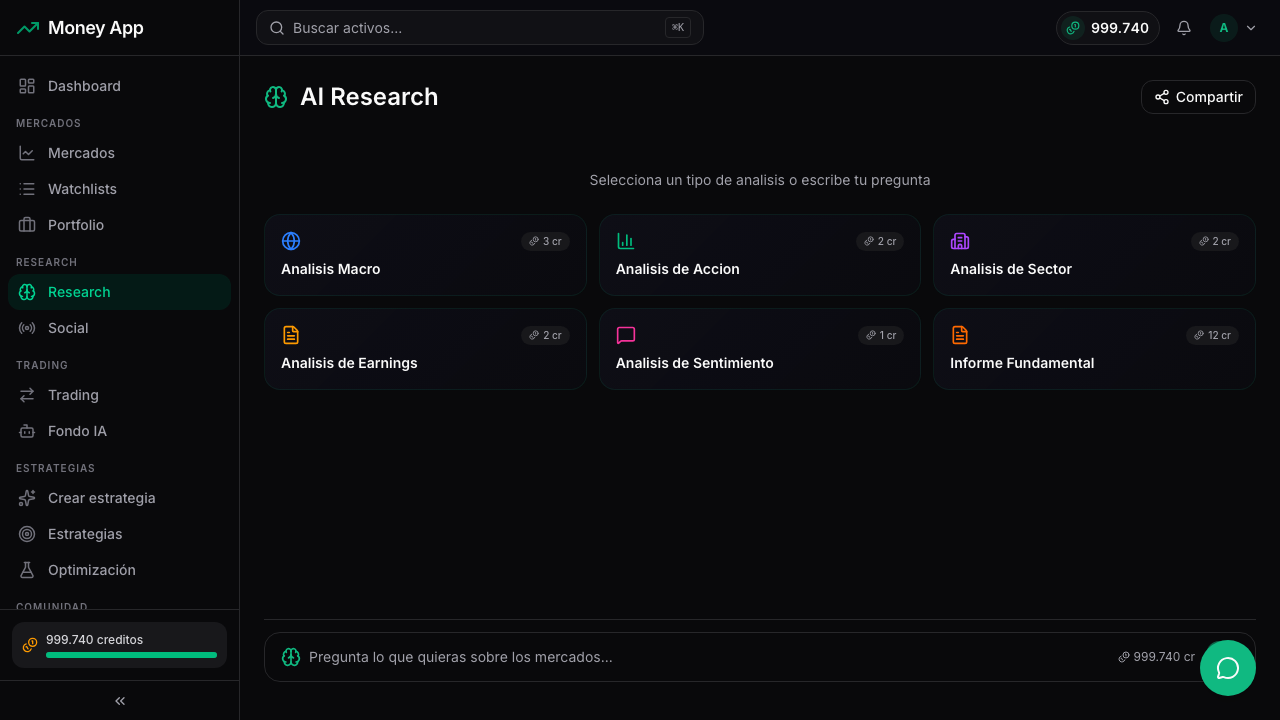Go to Dashboard page
Image resolution: width=1280 pixels, height=720 pixels.
pos(119,86)
